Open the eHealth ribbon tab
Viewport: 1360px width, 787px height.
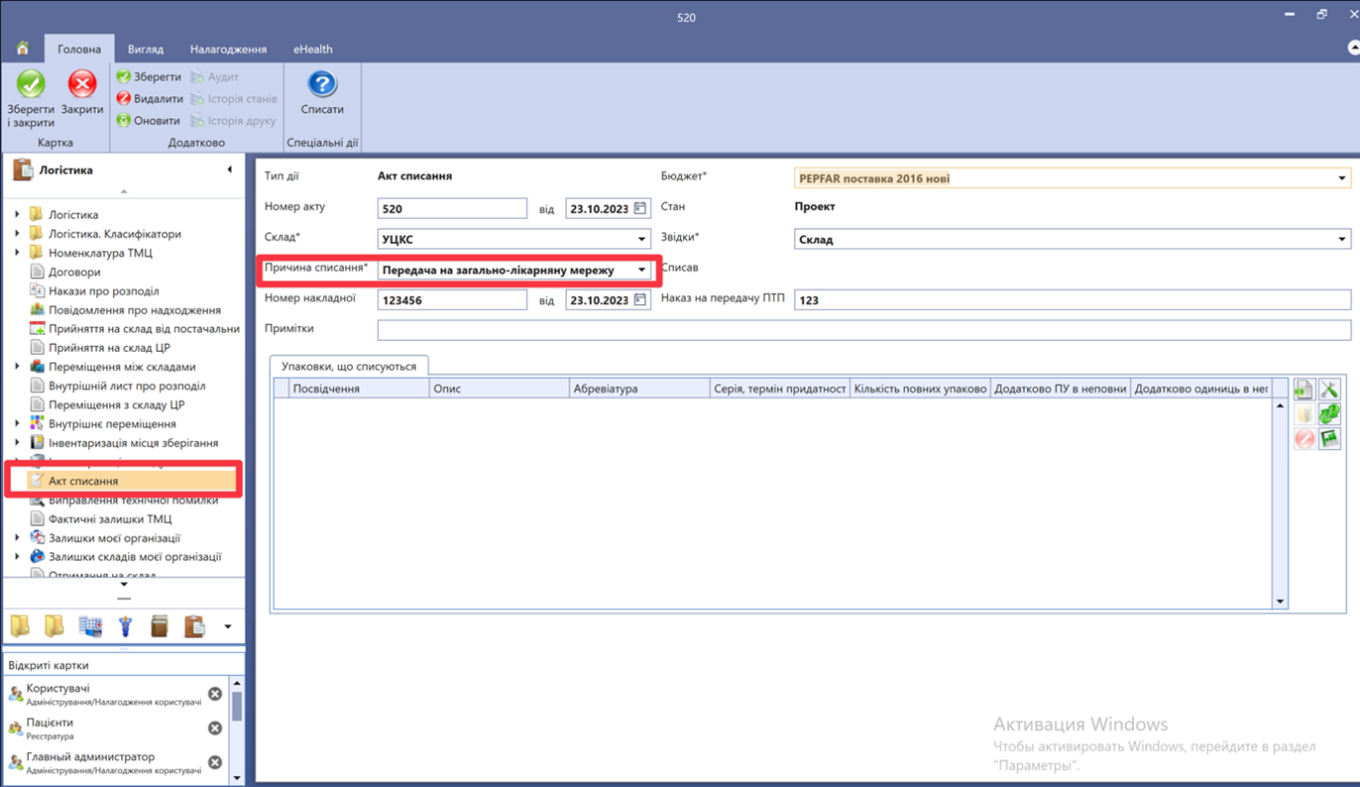point(313,49)
